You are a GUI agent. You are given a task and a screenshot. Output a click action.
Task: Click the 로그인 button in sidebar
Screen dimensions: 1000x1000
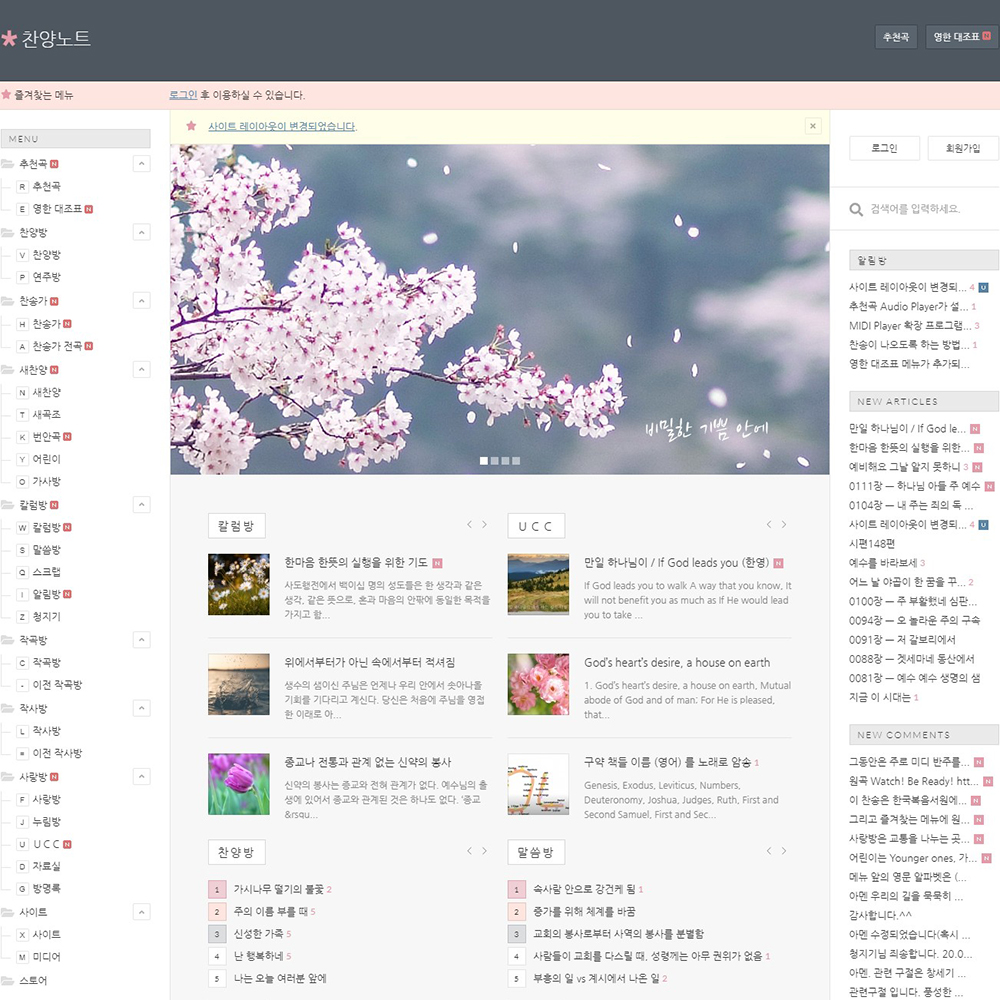click(x=884, y=148)
